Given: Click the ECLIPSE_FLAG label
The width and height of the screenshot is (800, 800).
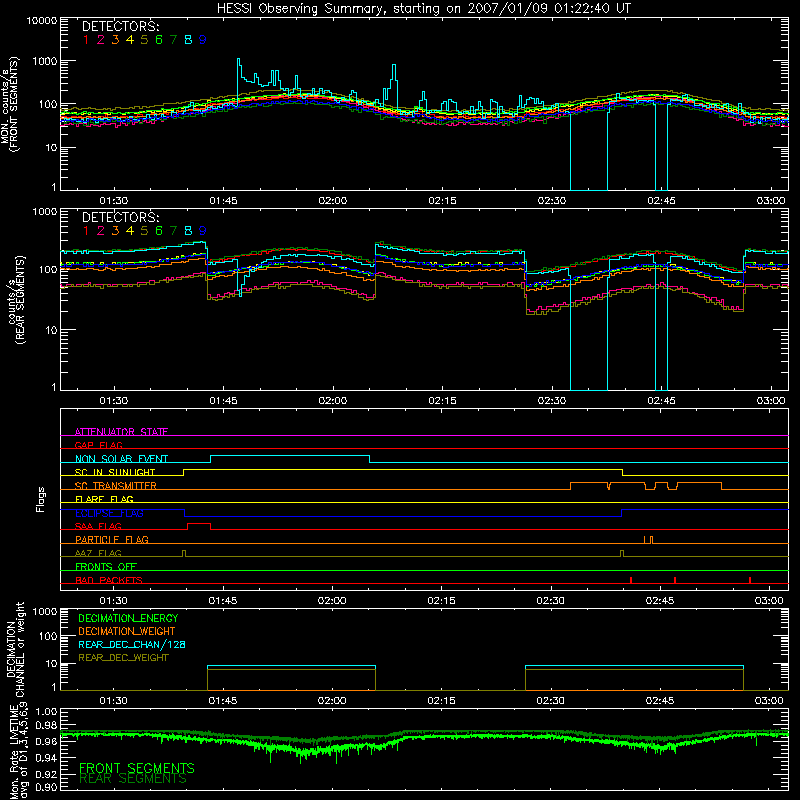Looking at the screenshot, I should click(109, 513).
